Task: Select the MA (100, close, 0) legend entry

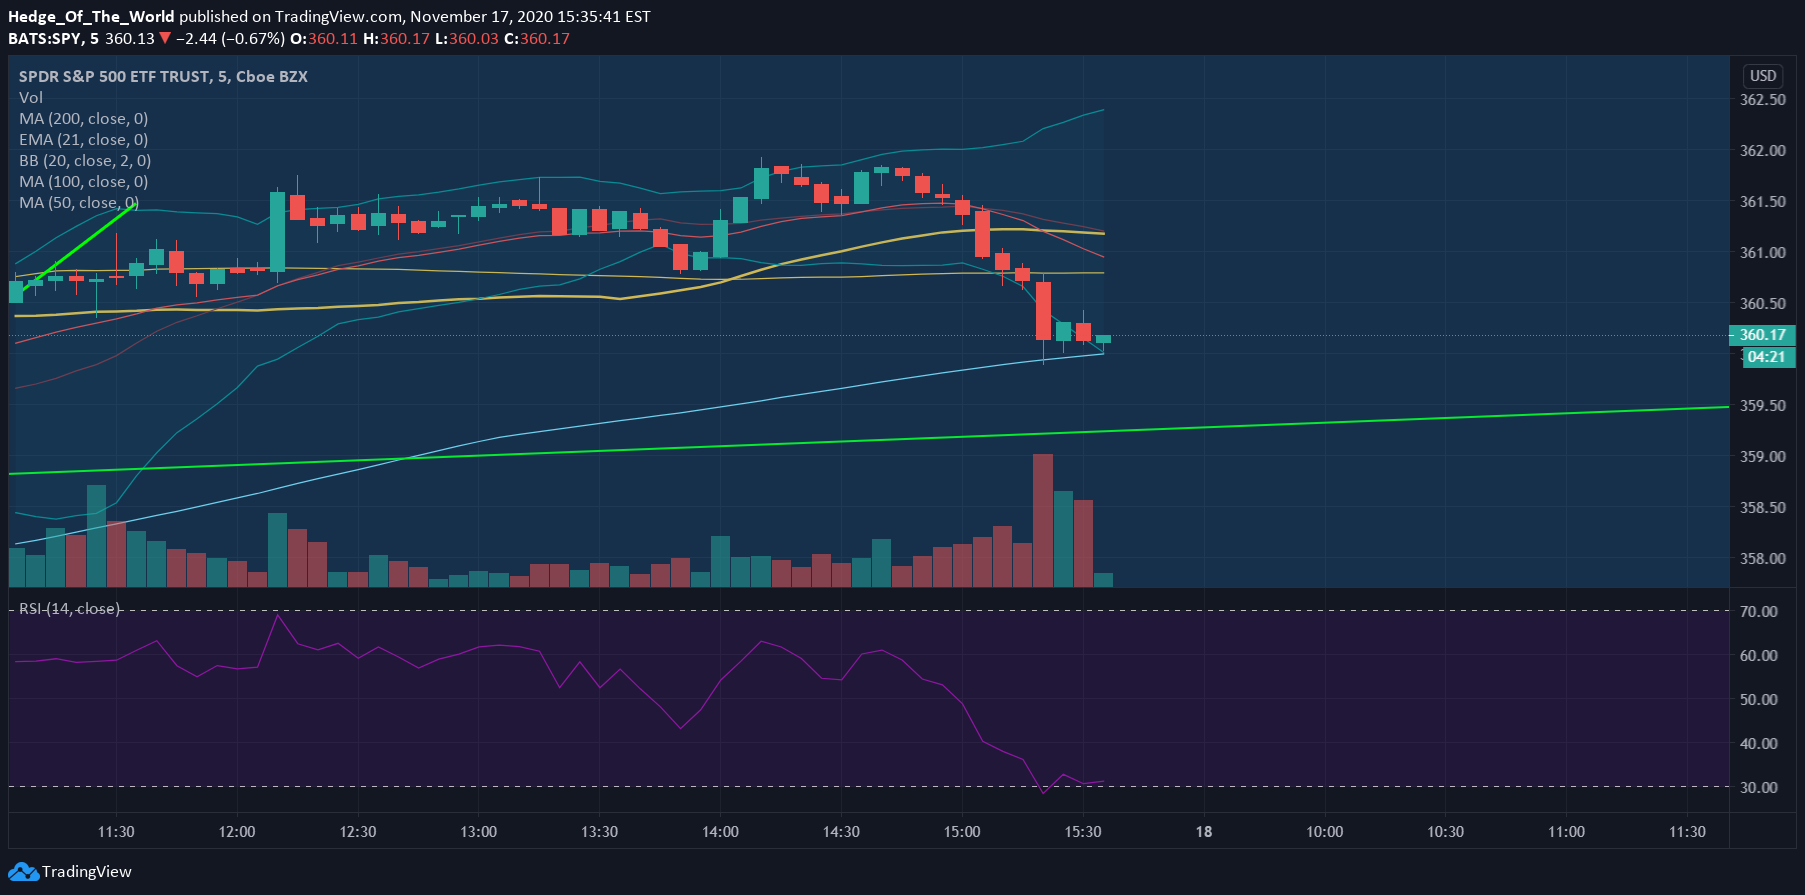Action: (x=84, y=182)
